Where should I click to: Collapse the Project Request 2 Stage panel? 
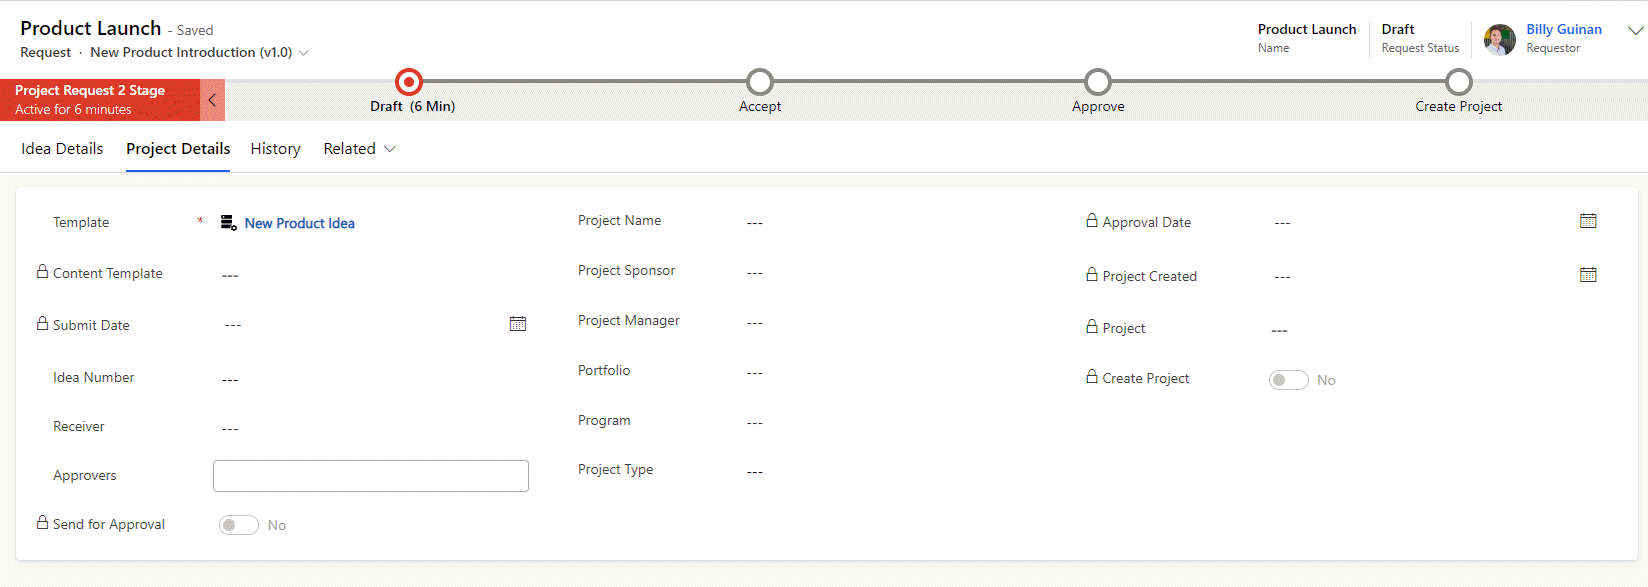(212, 100)
